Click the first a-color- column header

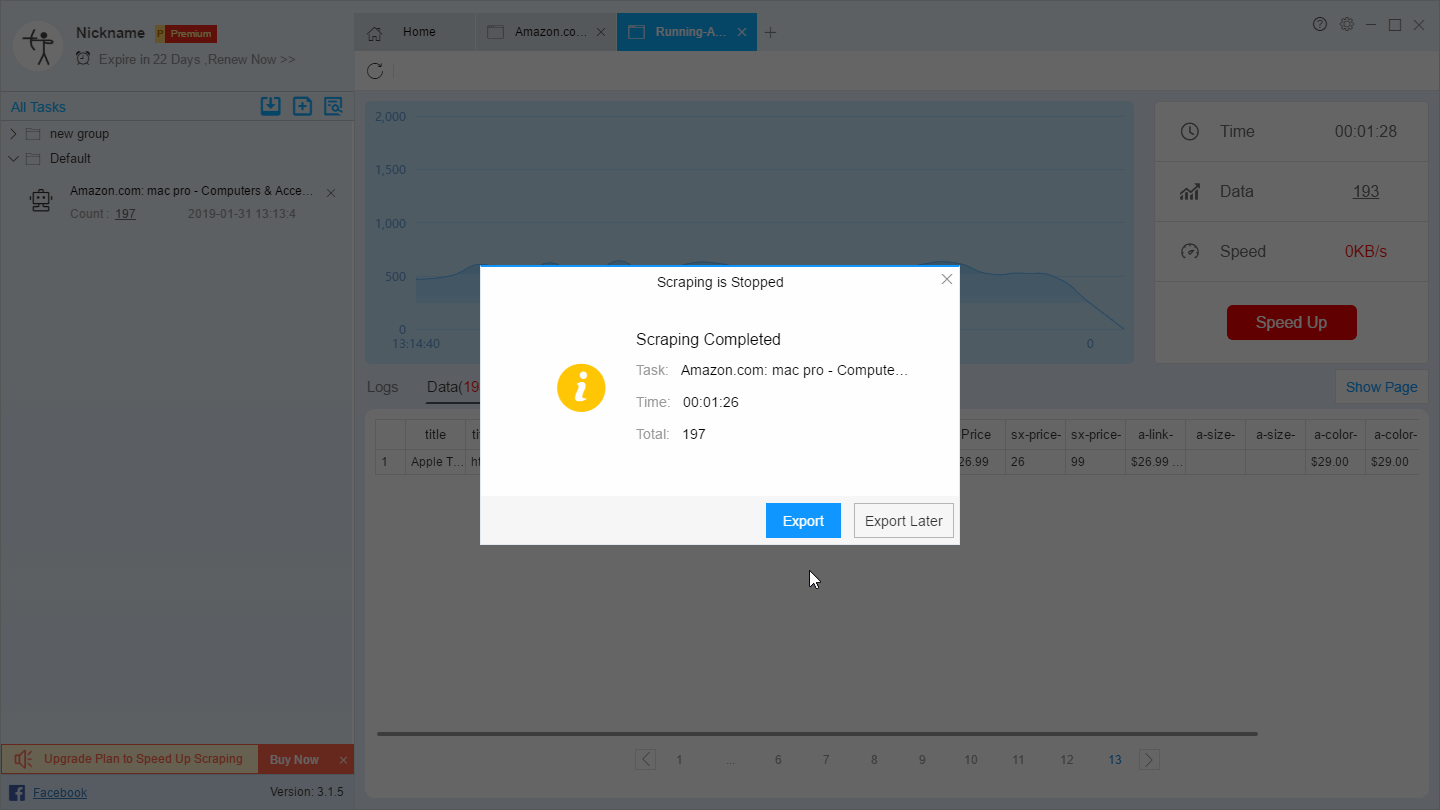pyautogui.click(x=1335, y=435)
